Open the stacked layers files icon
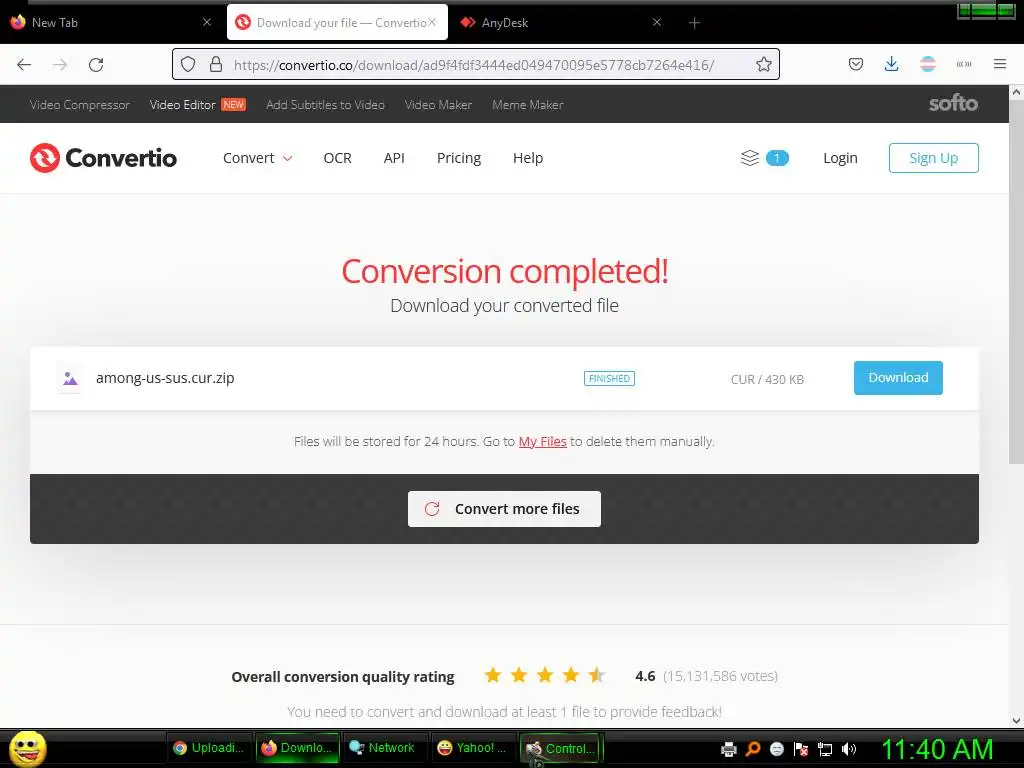Image resolution: width=1024 pixels, height=768 pixels. (750, 158)
